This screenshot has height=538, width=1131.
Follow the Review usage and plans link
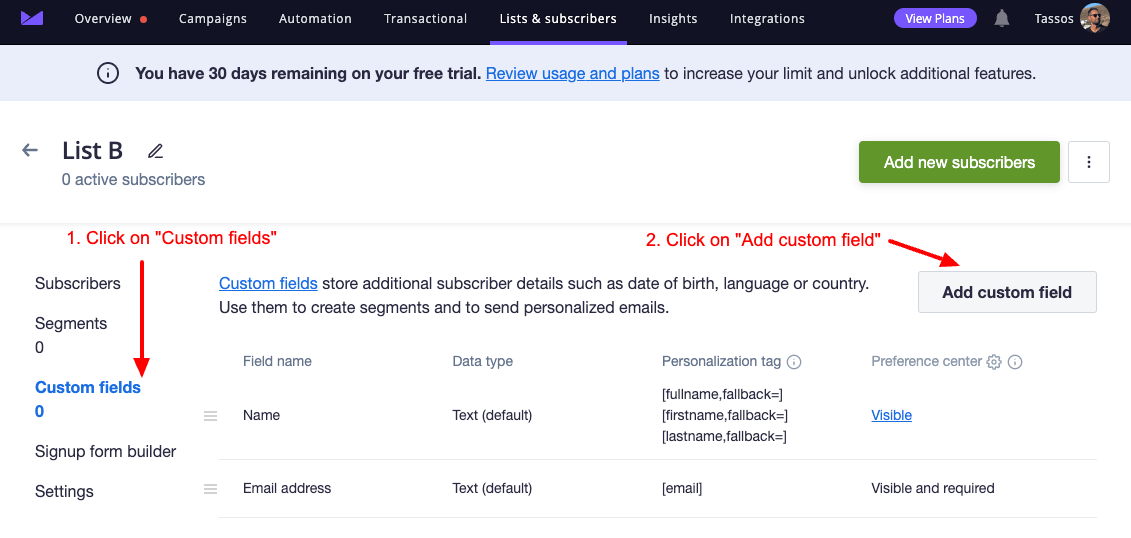(x=573, y=73)
